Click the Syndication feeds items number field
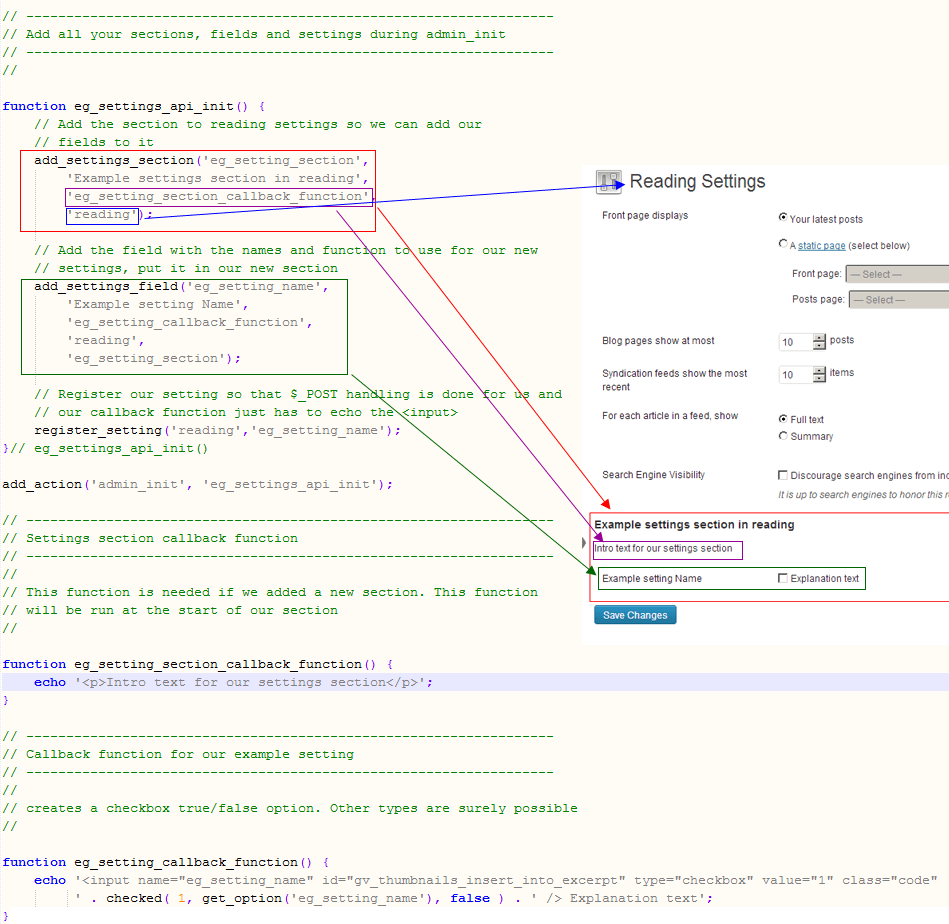The height and width of the screenshot is (924, 949). coord(794,375)
